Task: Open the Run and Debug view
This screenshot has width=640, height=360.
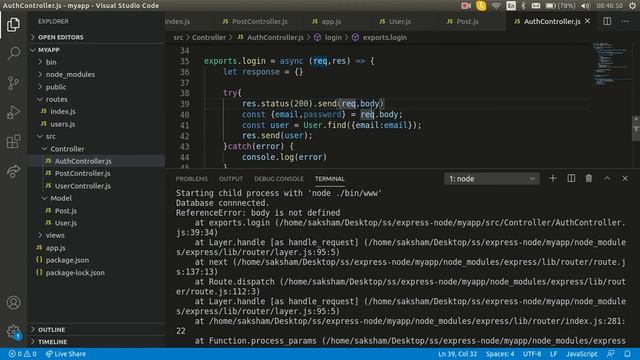Action: point(13,112)
